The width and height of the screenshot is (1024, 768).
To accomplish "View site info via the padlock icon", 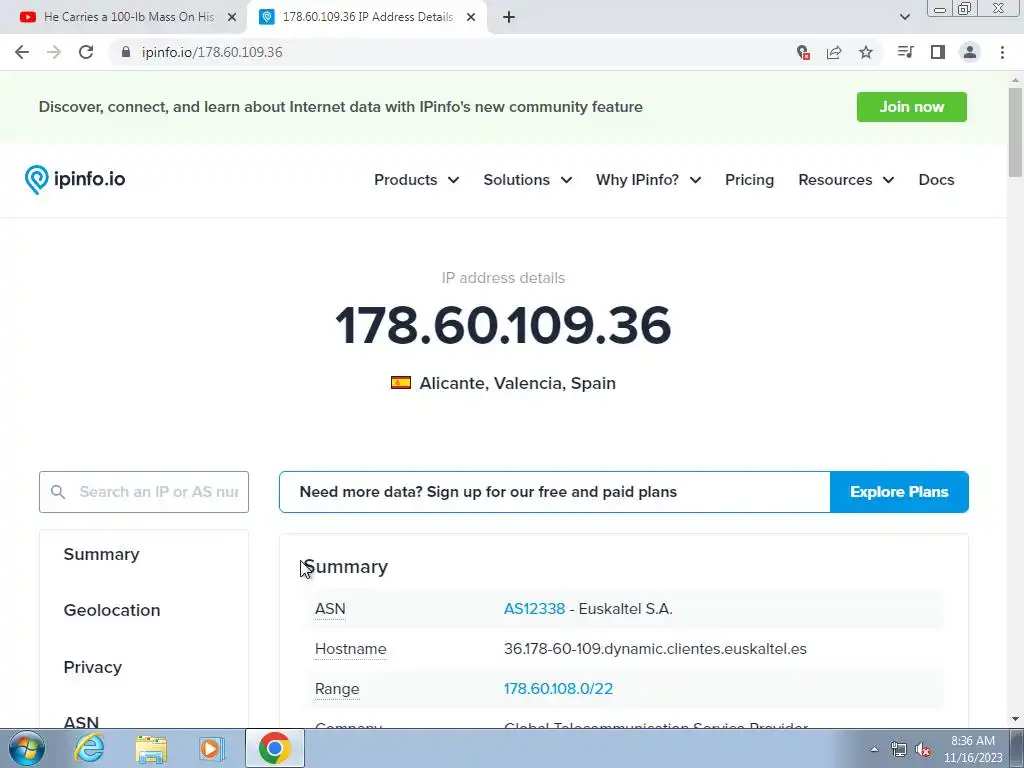I will coord(126,52).
